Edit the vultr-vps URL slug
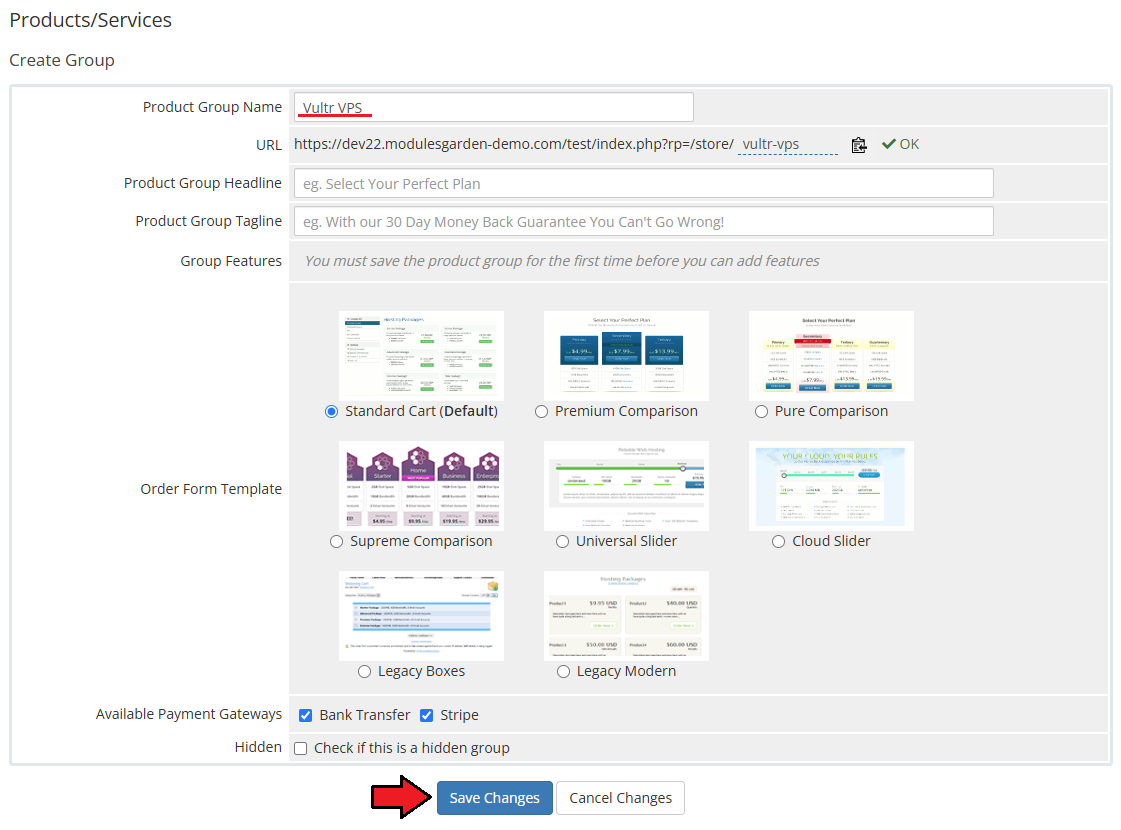This screenshot has height=830, width=1121. tap(788, 144)
